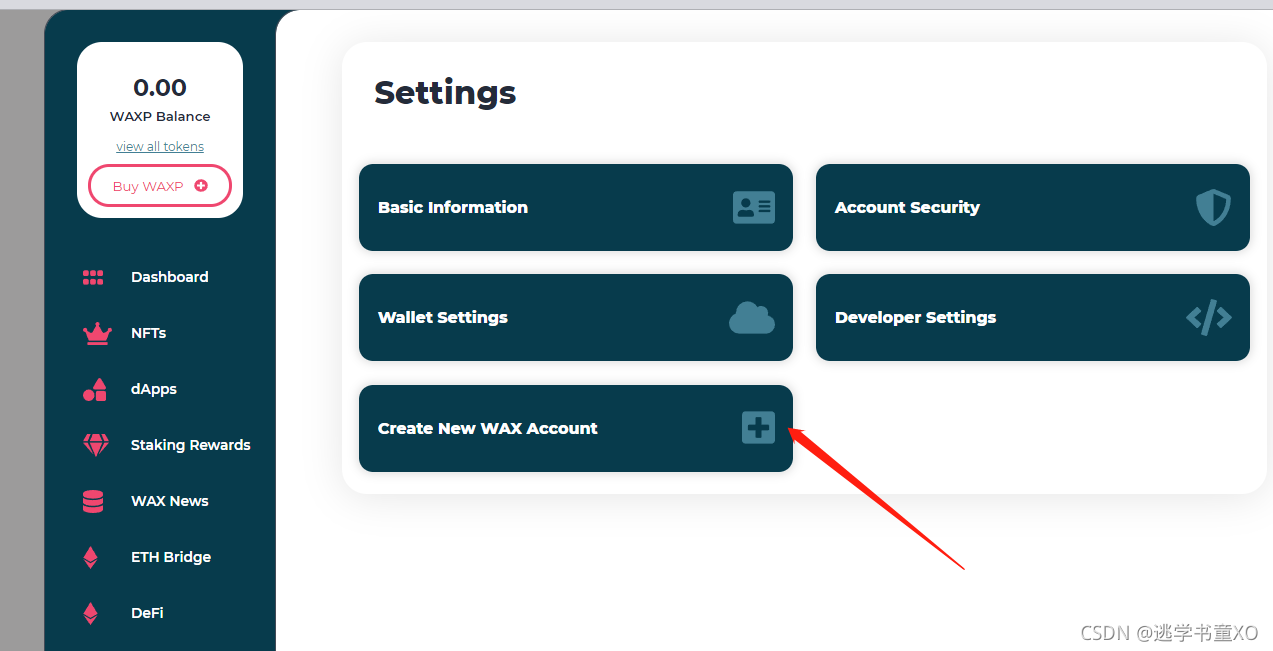This screenshot has height=651, width=1273.
Task: Click the WAXP Balance label
Action: (x=160, y=116)
